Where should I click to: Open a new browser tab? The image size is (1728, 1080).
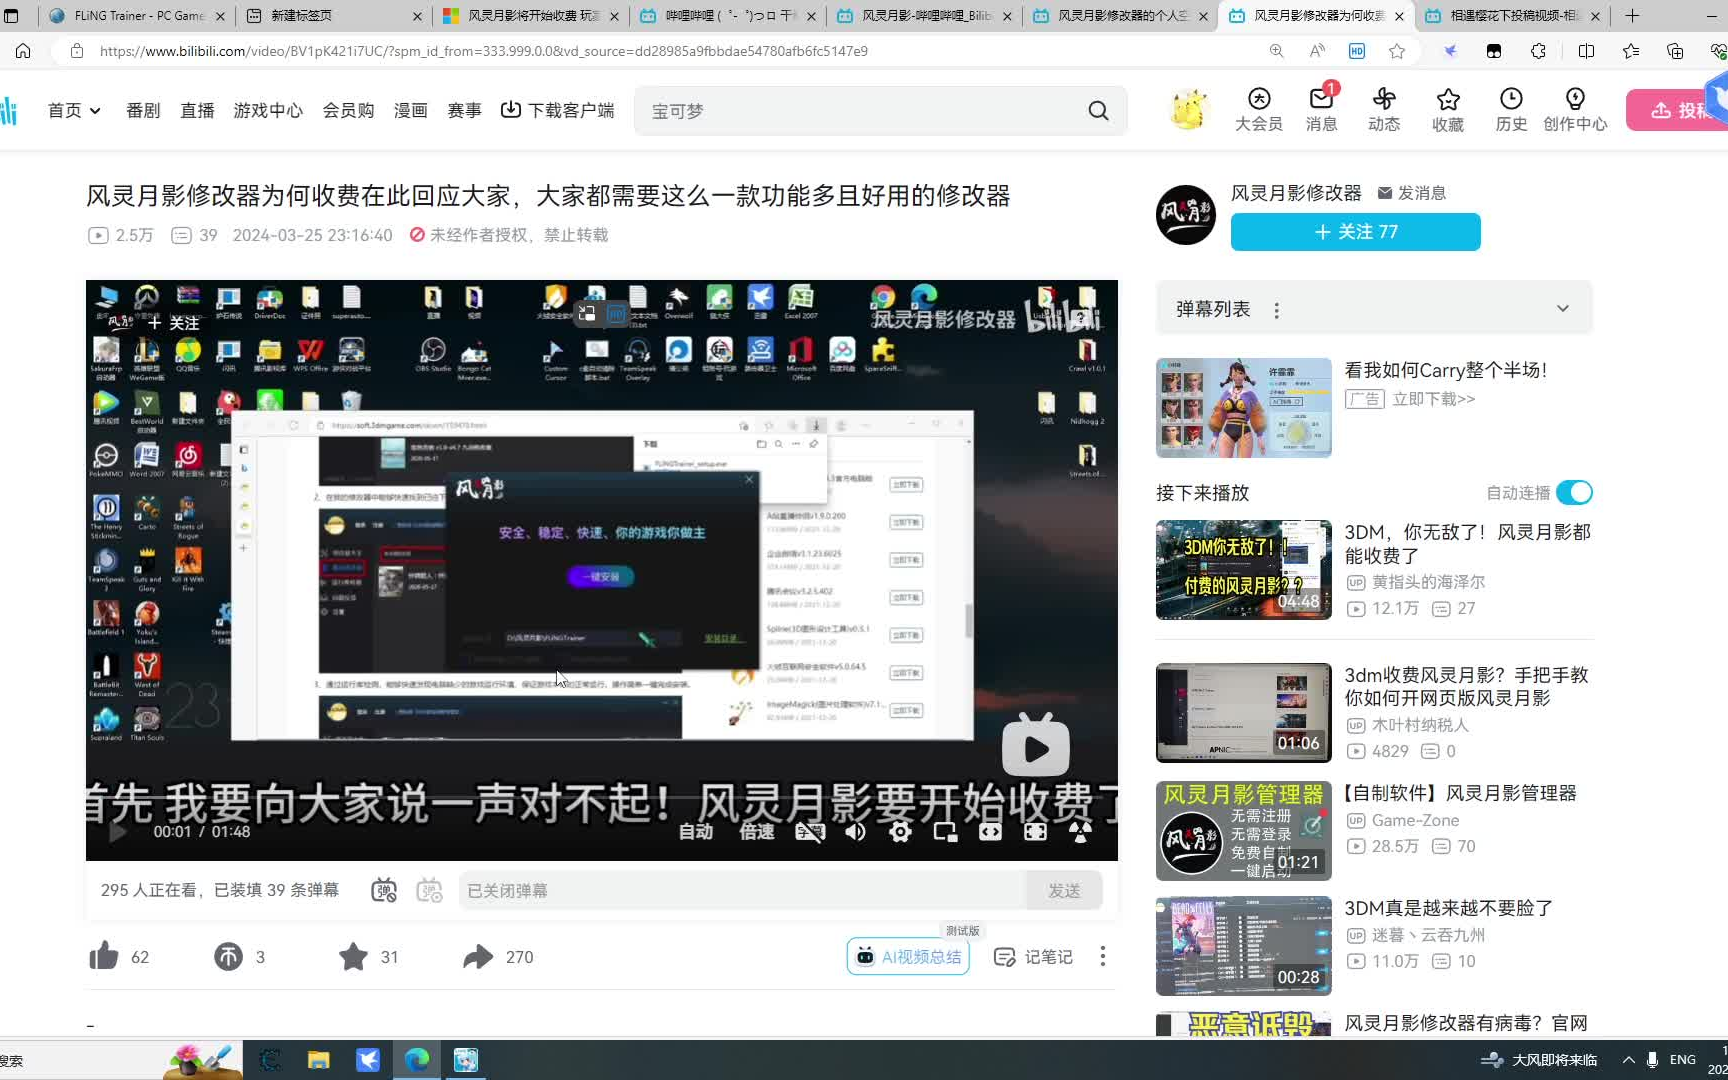coord(1632,15)
